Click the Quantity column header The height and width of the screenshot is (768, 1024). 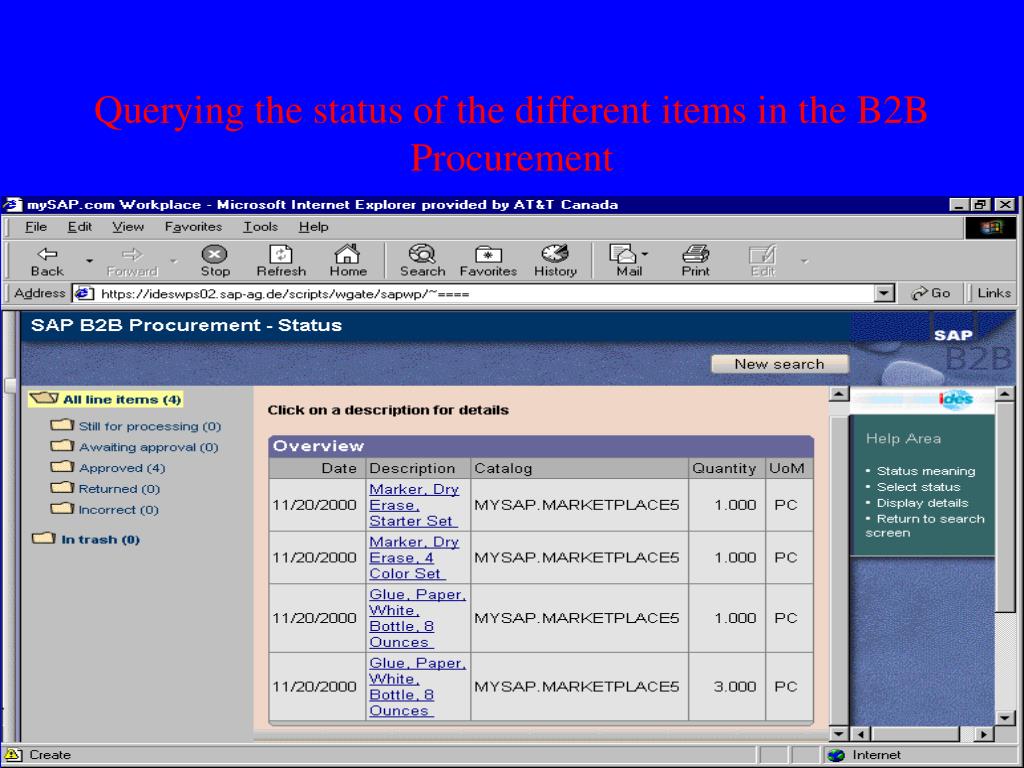pos(726,468)
